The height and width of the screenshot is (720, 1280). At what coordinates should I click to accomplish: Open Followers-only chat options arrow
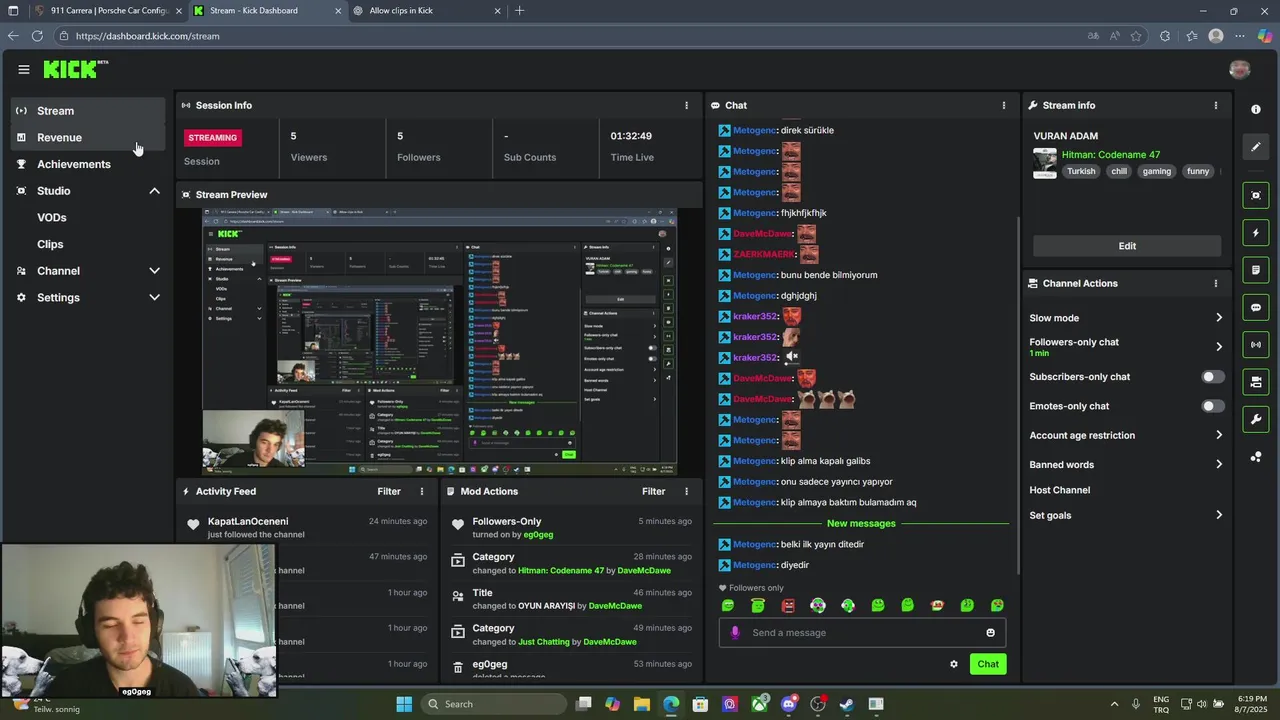1218,347
